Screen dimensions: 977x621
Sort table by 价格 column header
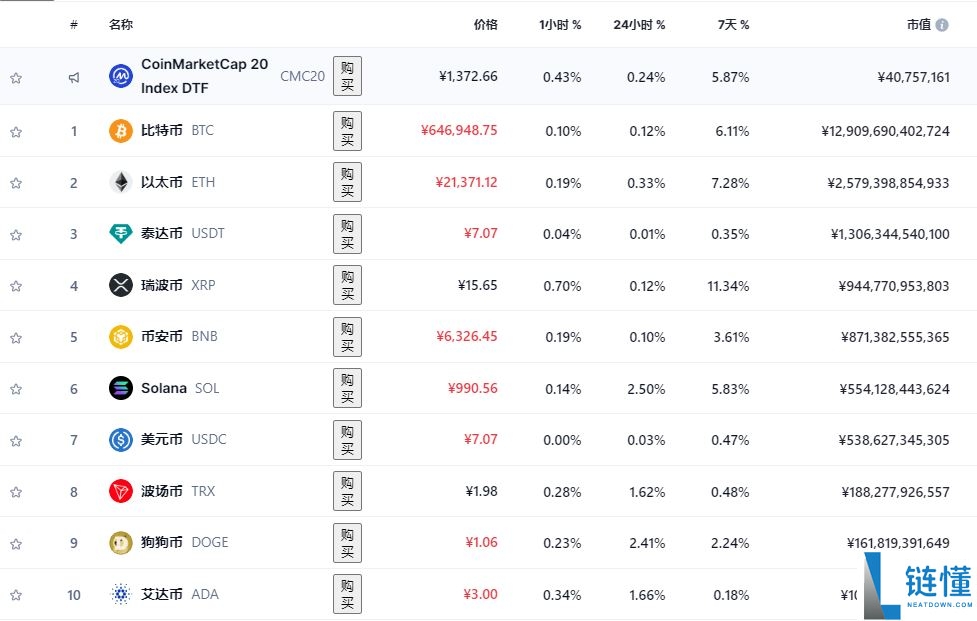pyautogui.click(x=485, y=25)
